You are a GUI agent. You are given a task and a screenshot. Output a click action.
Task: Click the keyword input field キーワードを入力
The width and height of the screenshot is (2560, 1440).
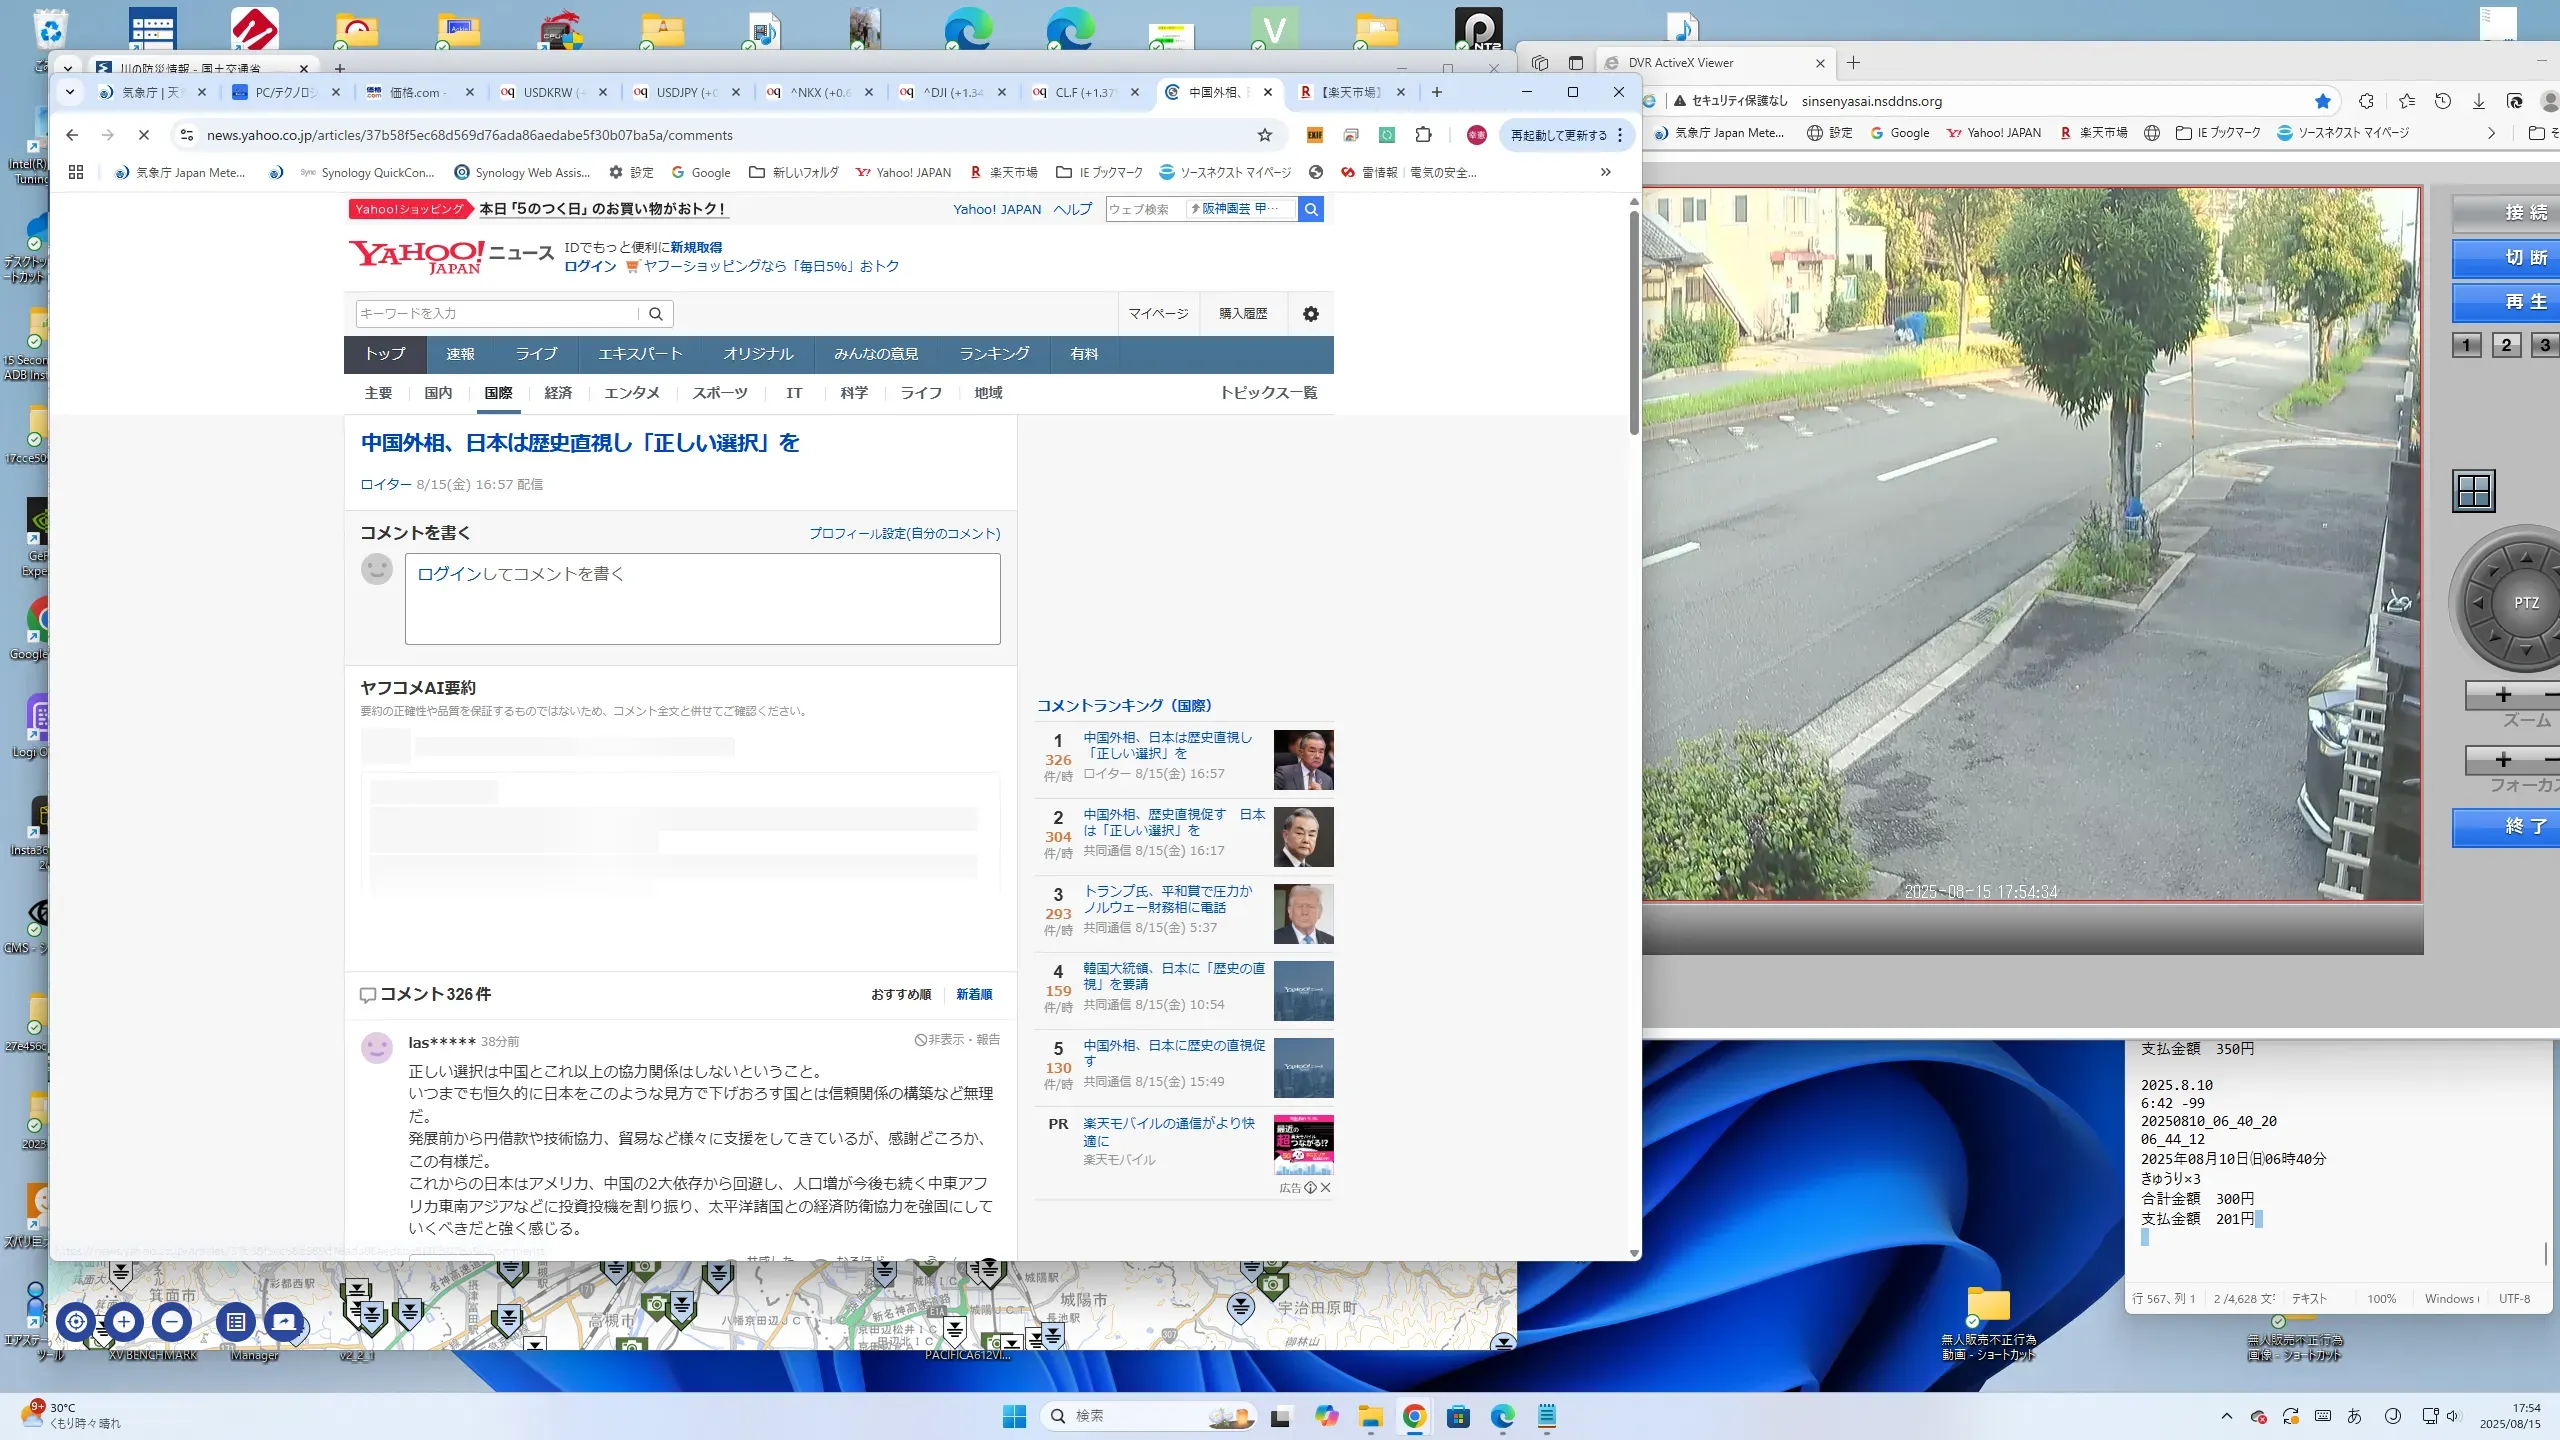pyautogui.click(x=497, y=314)
